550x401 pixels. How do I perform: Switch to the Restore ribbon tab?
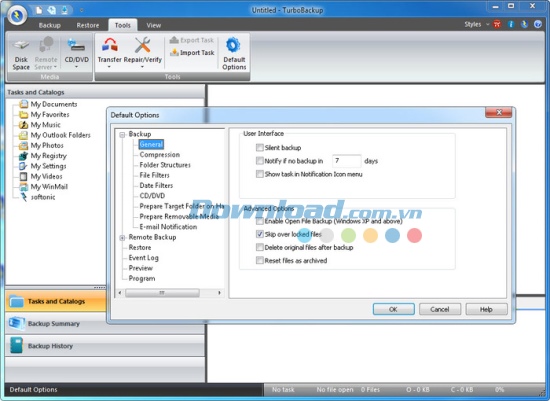click(x=88, y=25)
